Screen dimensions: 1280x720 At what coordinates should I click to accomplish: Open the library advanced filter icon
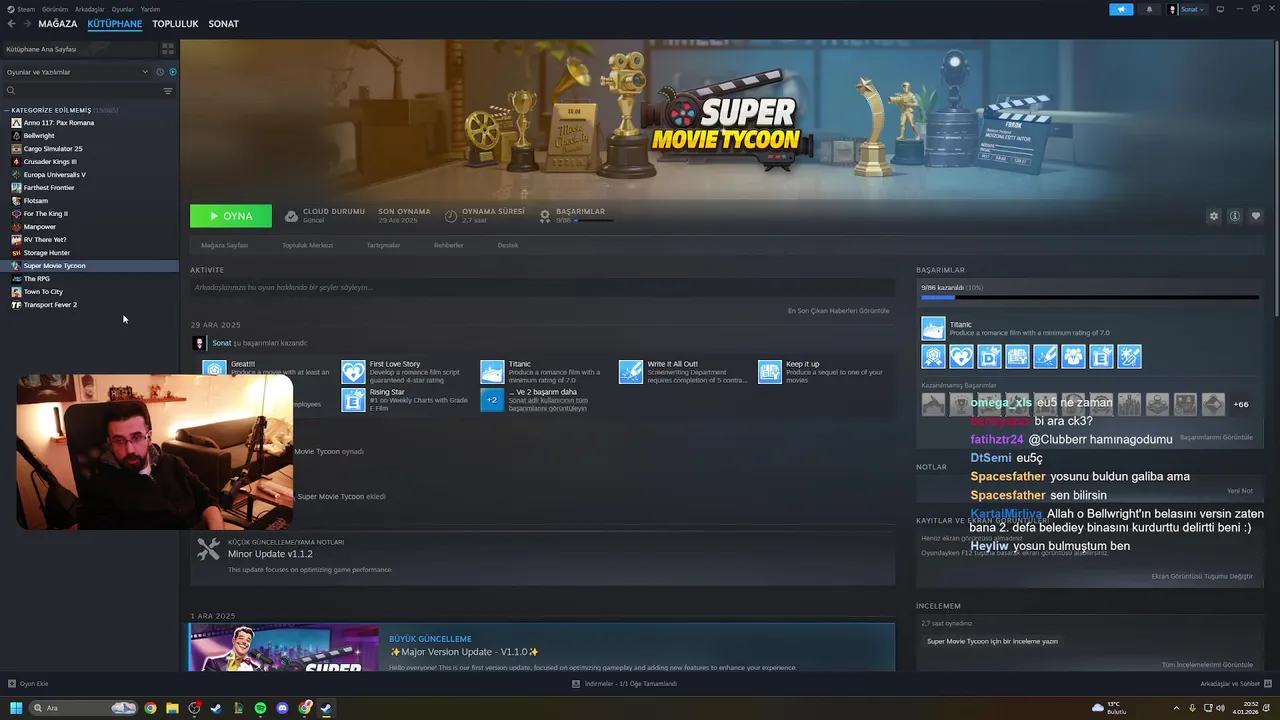[167, 91]
